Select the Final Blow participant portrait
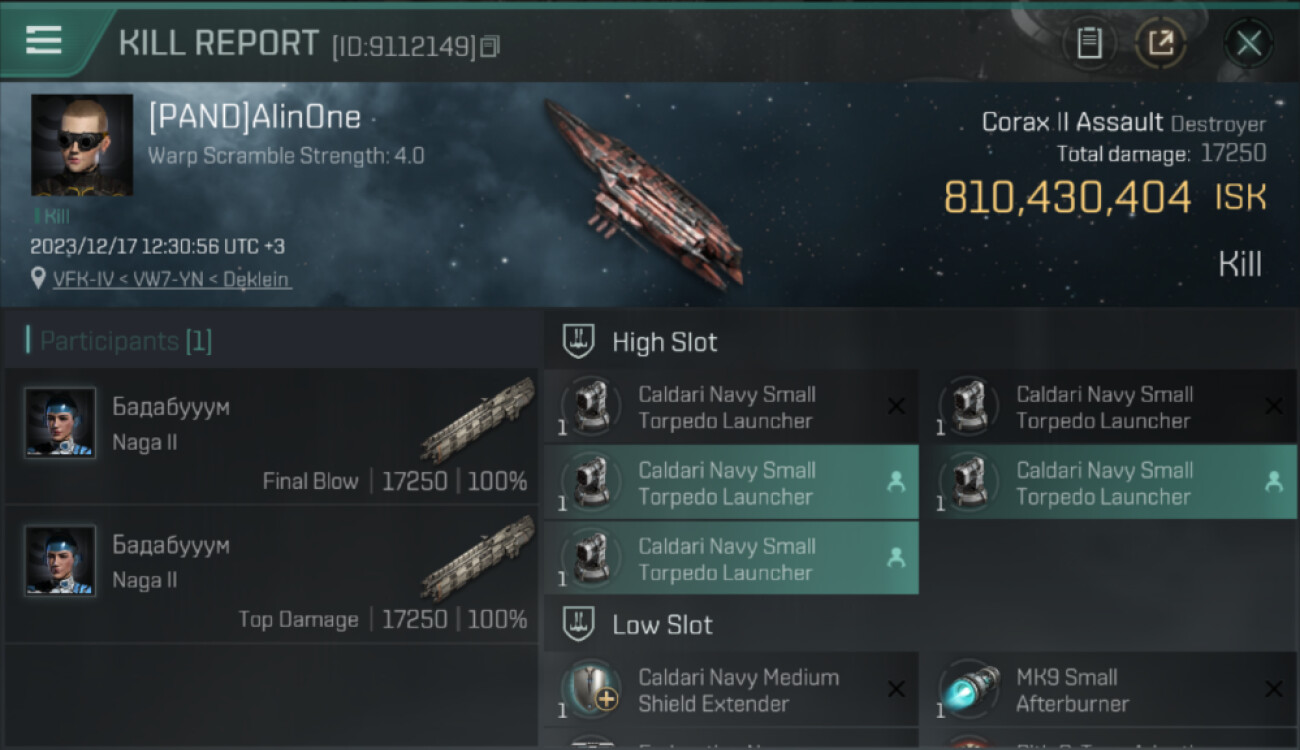The width and height of the screenshot is (1300, 750). (60, 423)
